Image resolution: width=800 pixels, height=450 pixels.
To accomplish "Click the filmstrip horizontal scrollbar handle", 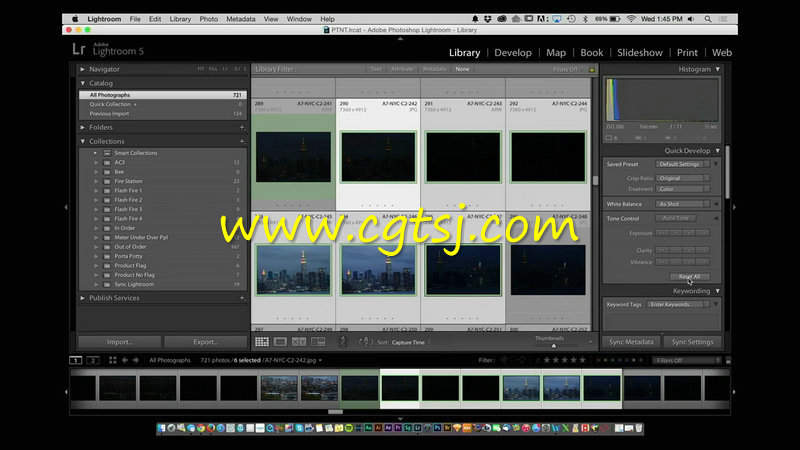I will (x=335, y=412).
